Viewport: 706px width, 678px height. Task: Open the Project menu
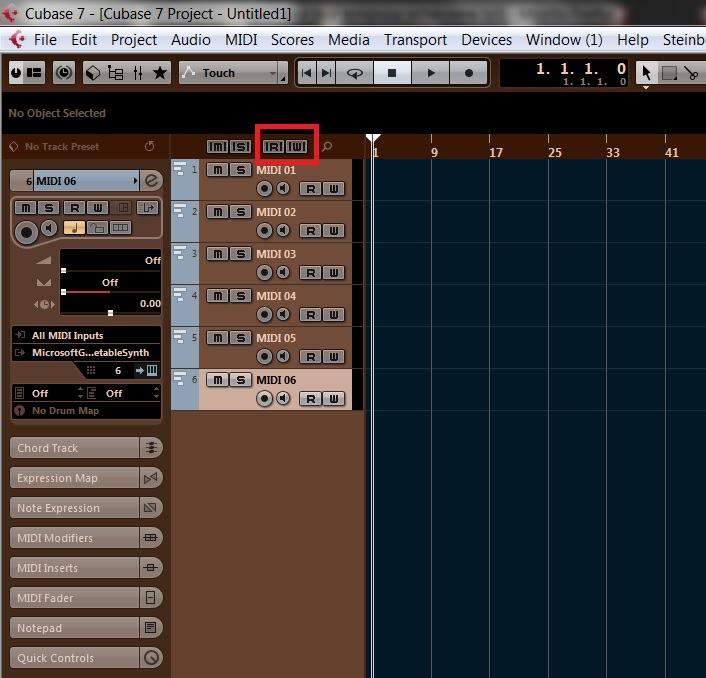[134, 40]
